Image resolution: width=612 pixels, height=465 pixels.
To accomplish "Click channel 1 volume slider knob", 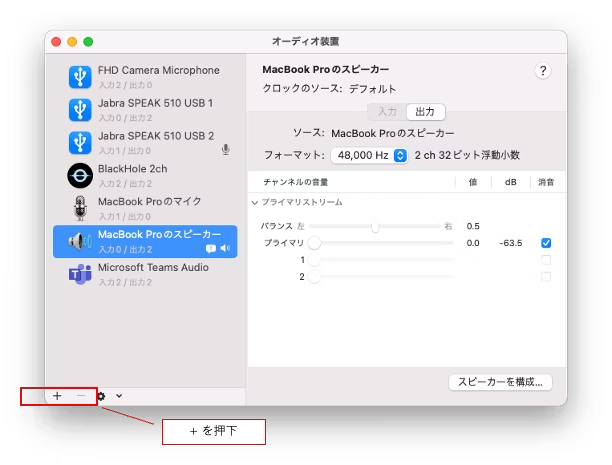I will point(314,260).
